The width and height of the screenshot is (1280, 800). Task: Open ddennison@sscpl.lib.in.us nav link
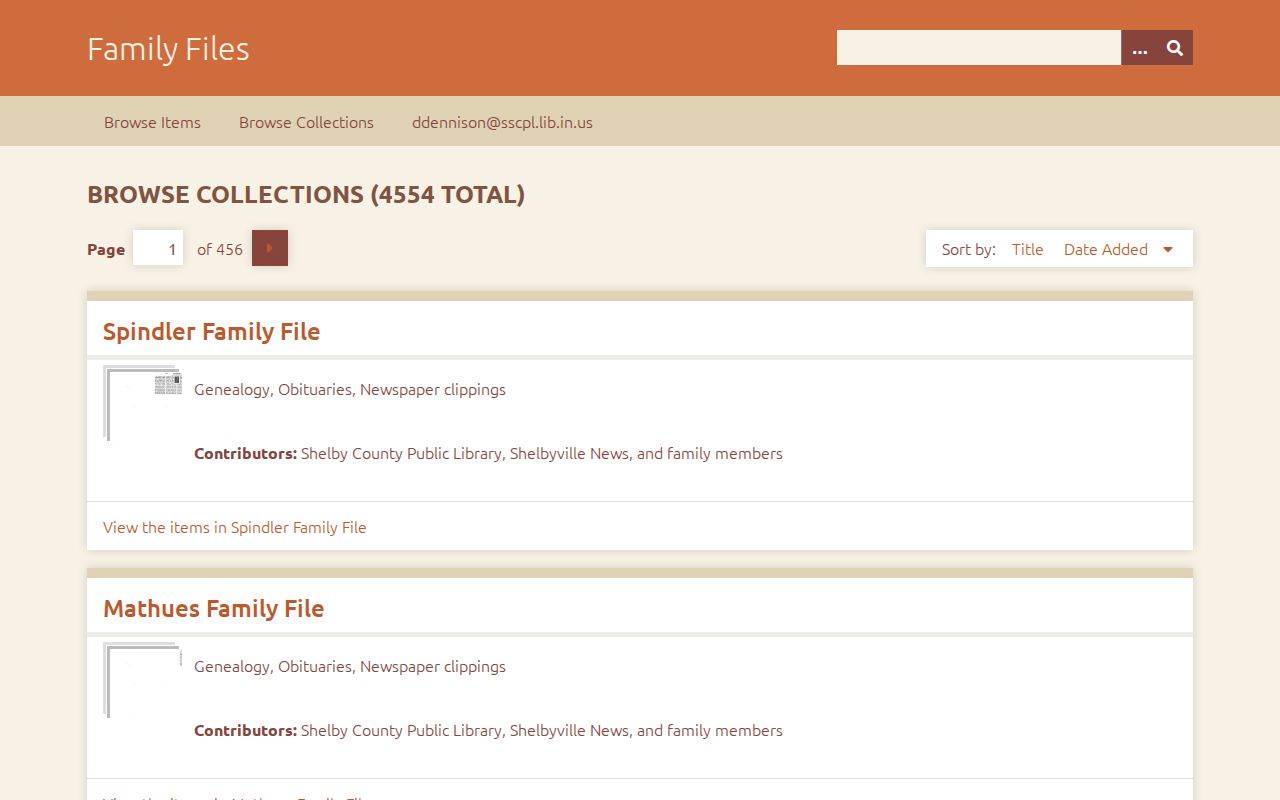click(502, 122)
